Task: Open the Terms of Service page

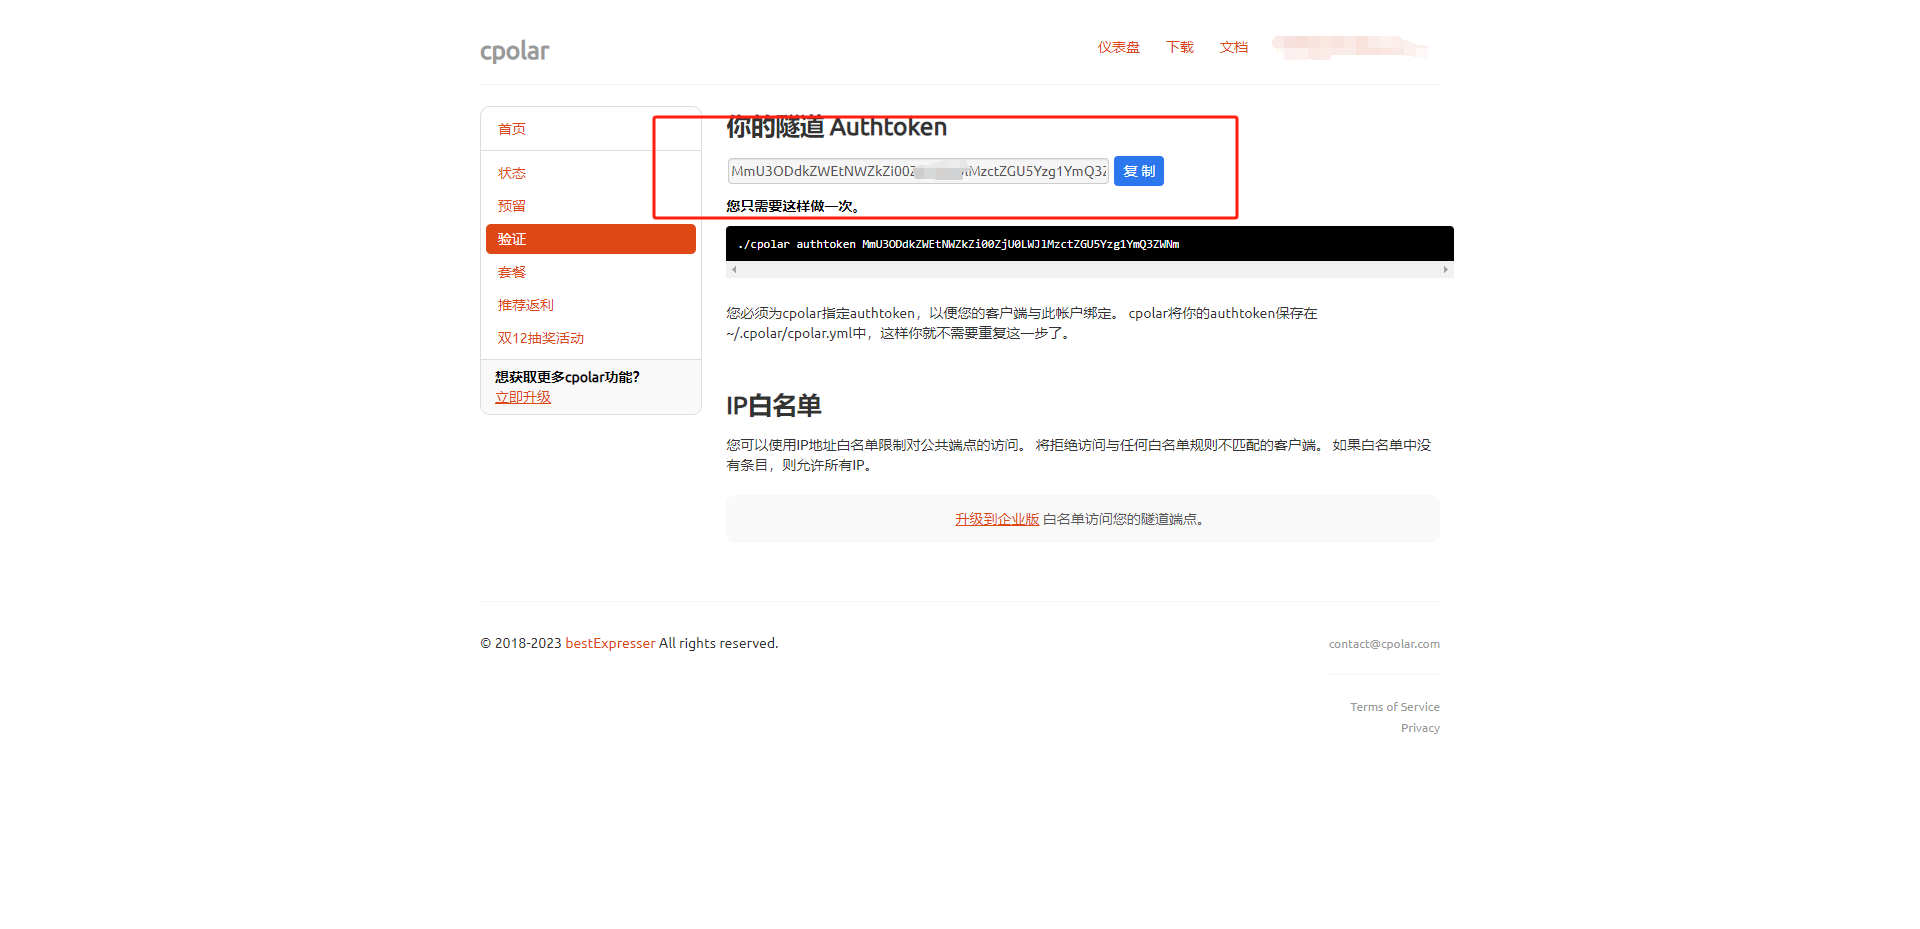Action: tap(1394, 706)
